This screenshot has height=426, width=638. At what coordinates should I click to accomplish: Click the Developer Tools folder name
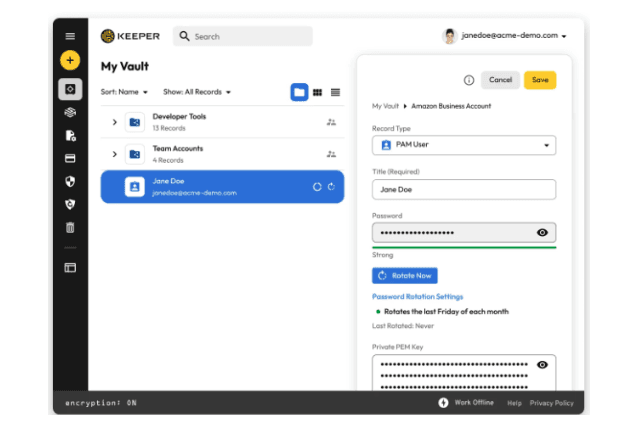tap(179, 117)
